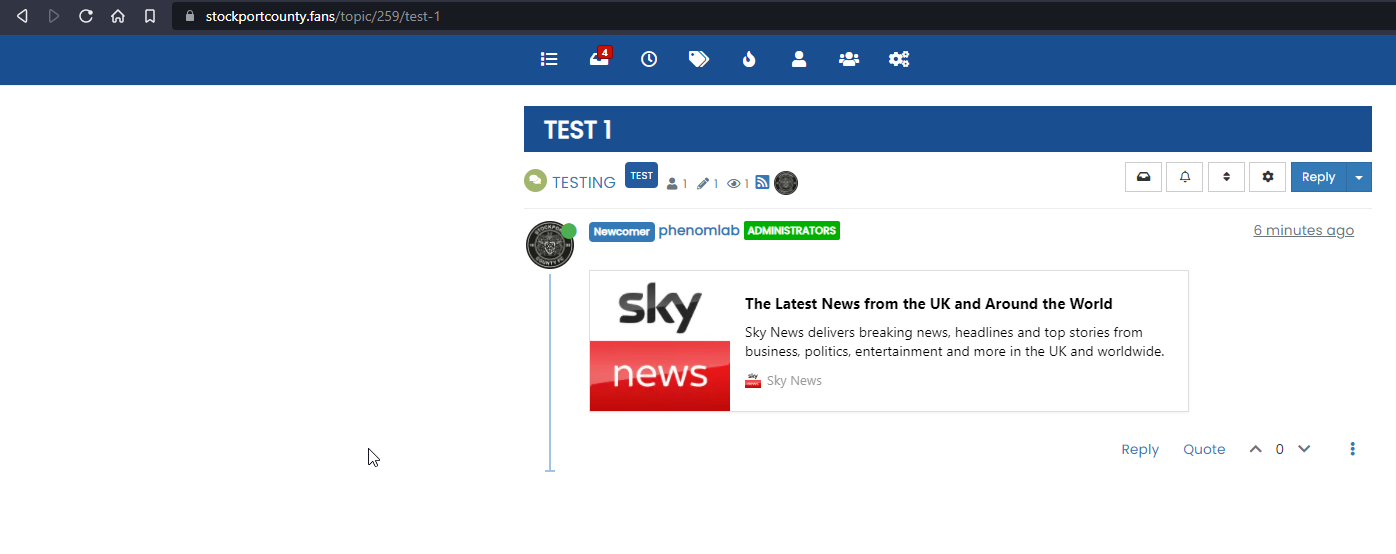1396x554 pixels.
Task: Downvote the post
Action: pyautogui.click(x=1304, y=449)
